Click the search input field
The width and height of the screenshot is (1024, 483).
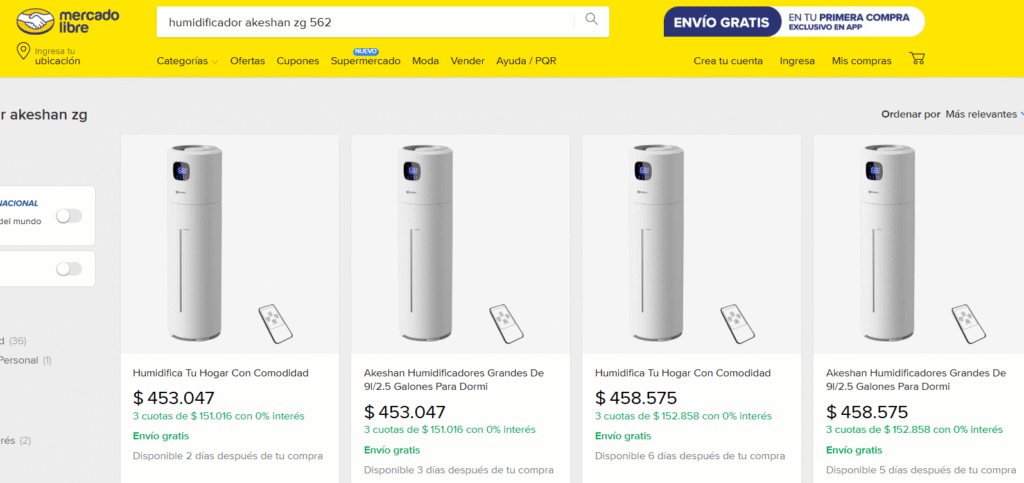[x=365, y=20]
